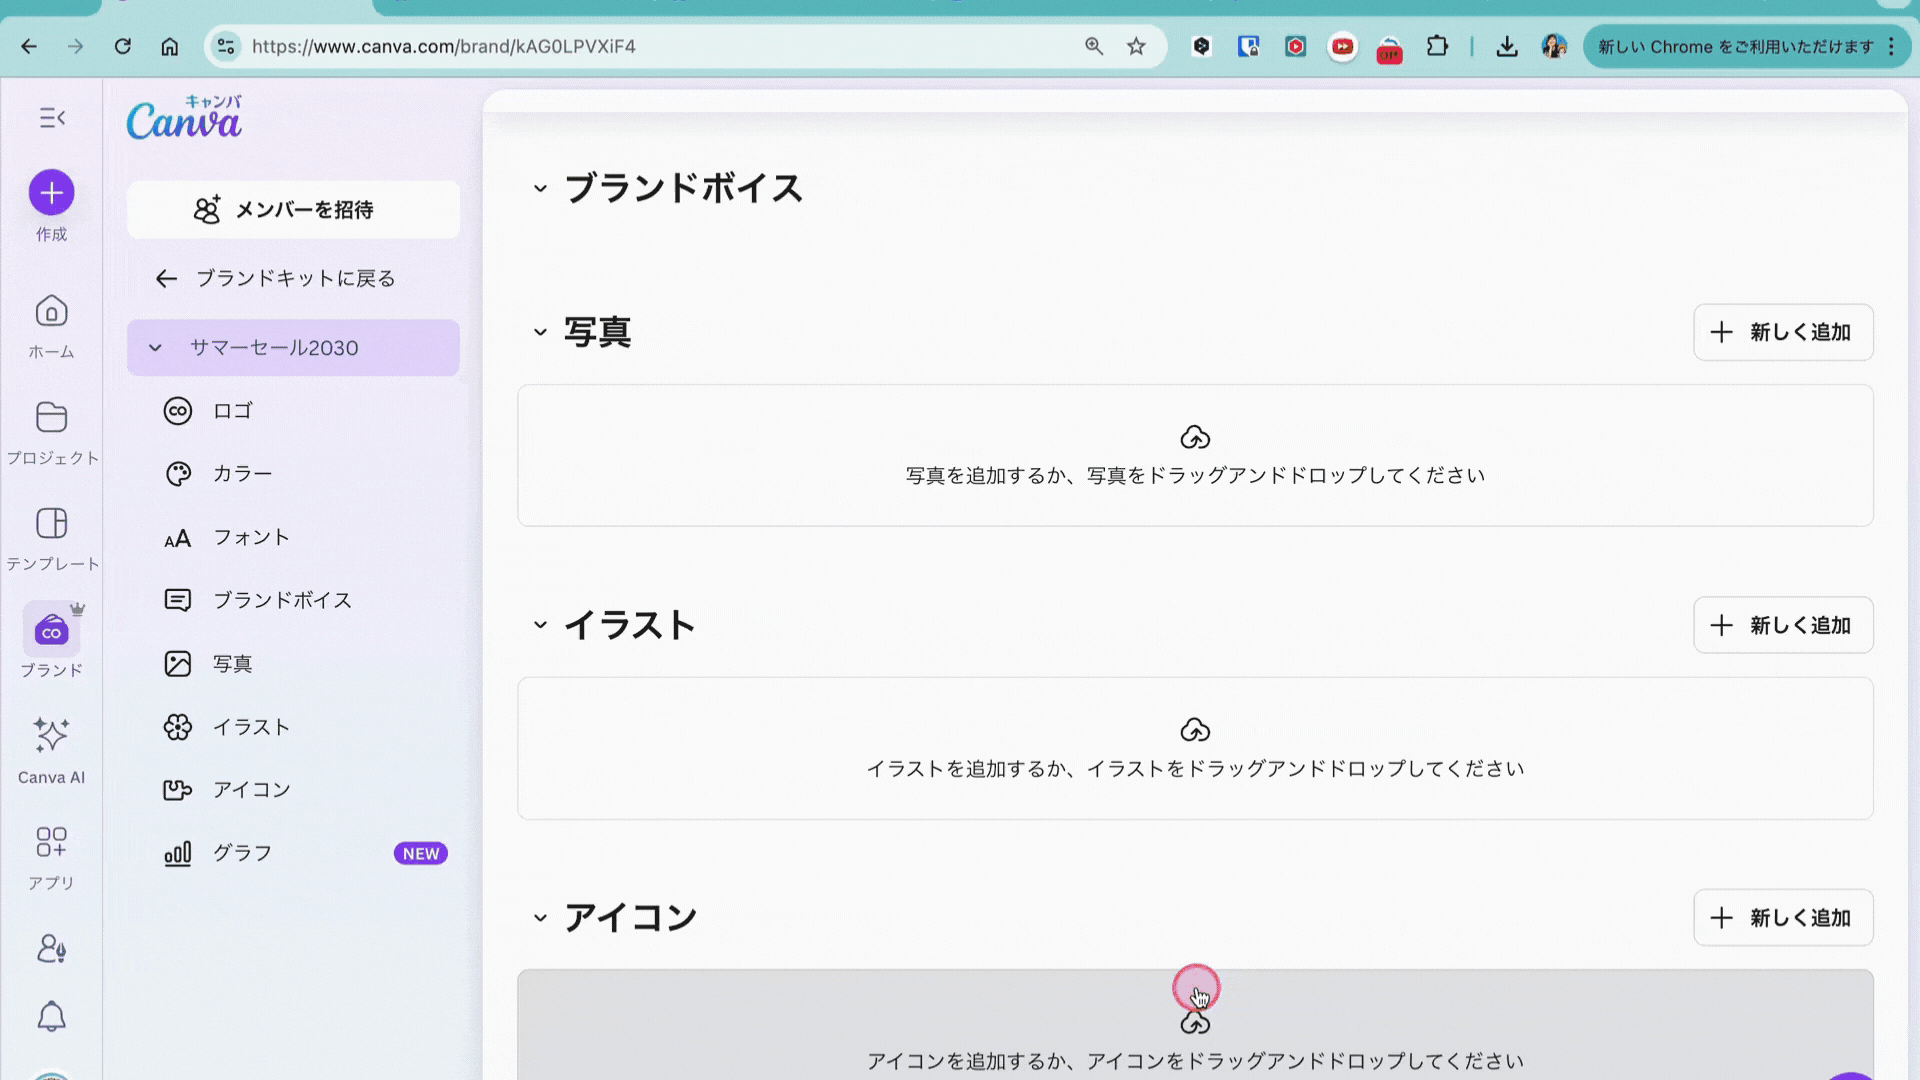Screen dimensions: 1920x1080
Task: Collapse the 写真 section chevron
Action: point(540,332)
